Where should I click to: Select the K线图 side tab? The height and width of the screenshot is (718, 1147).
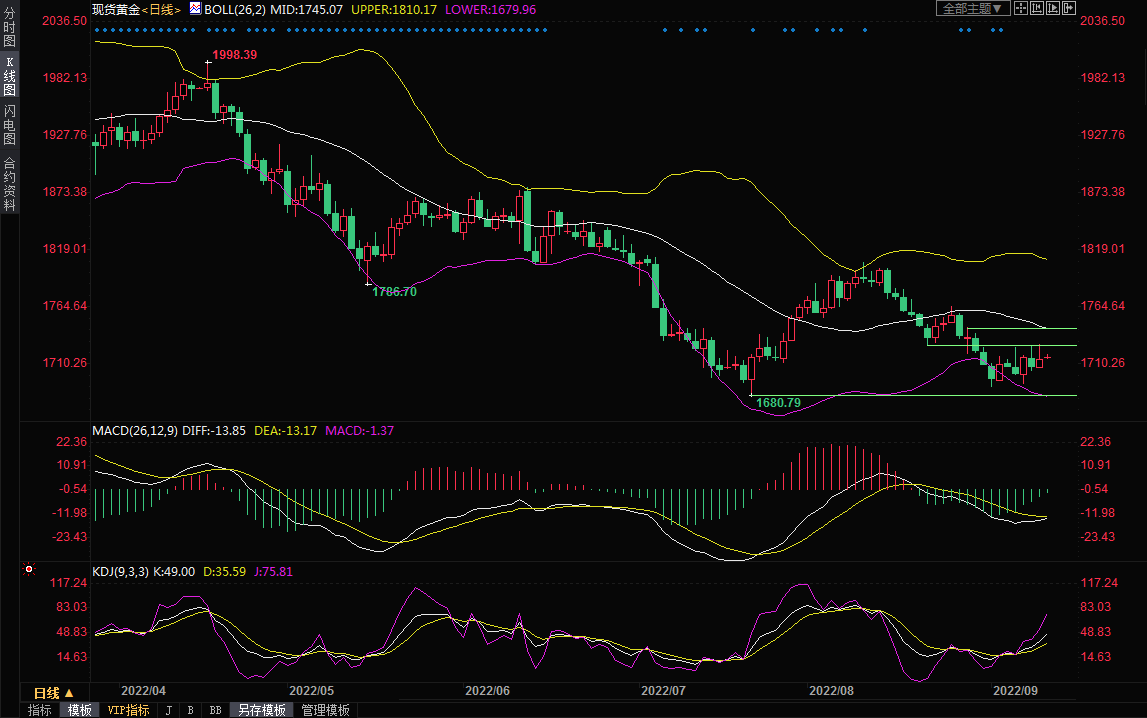tap(9, 77)
